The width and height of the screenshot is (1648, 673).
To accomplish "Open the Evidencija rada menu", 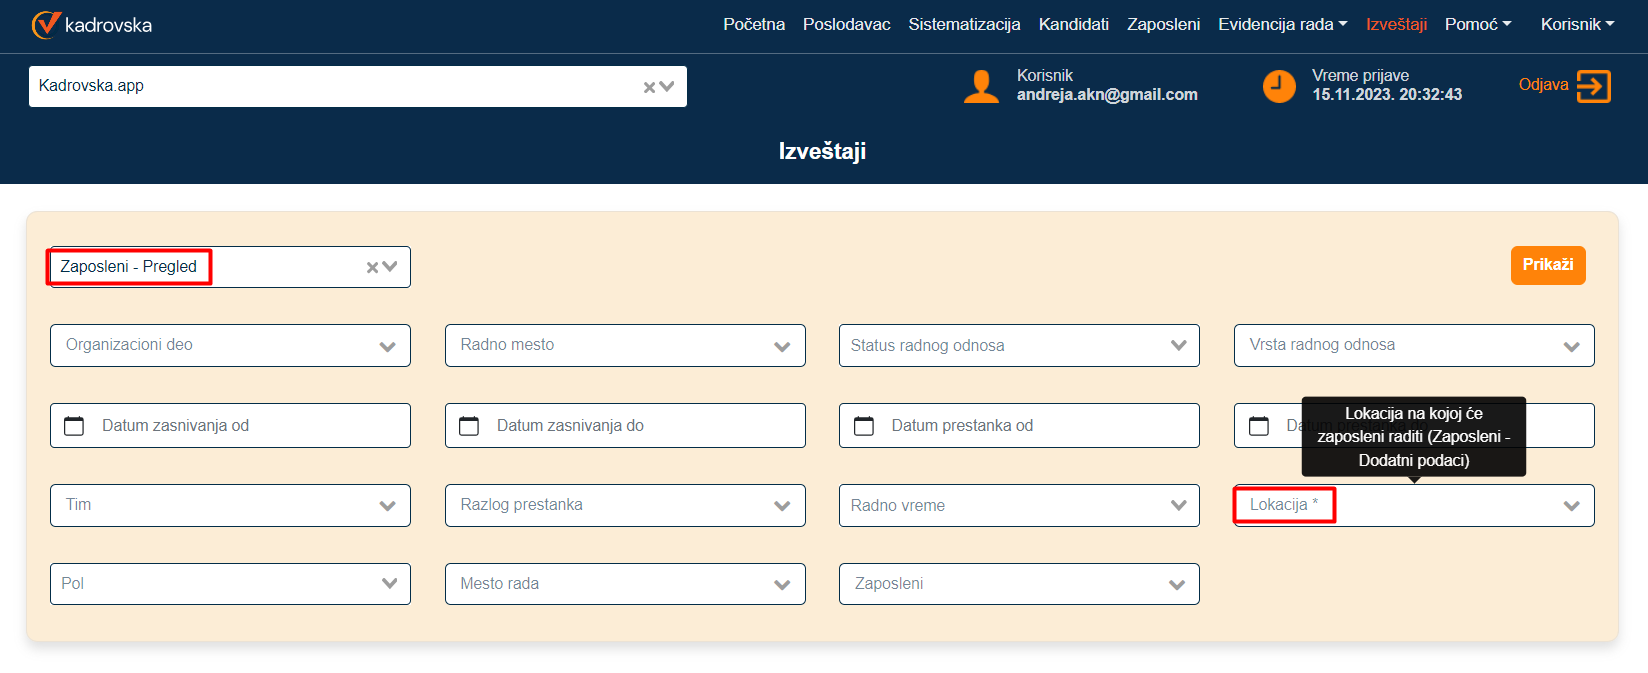I will click(1282, 24).
